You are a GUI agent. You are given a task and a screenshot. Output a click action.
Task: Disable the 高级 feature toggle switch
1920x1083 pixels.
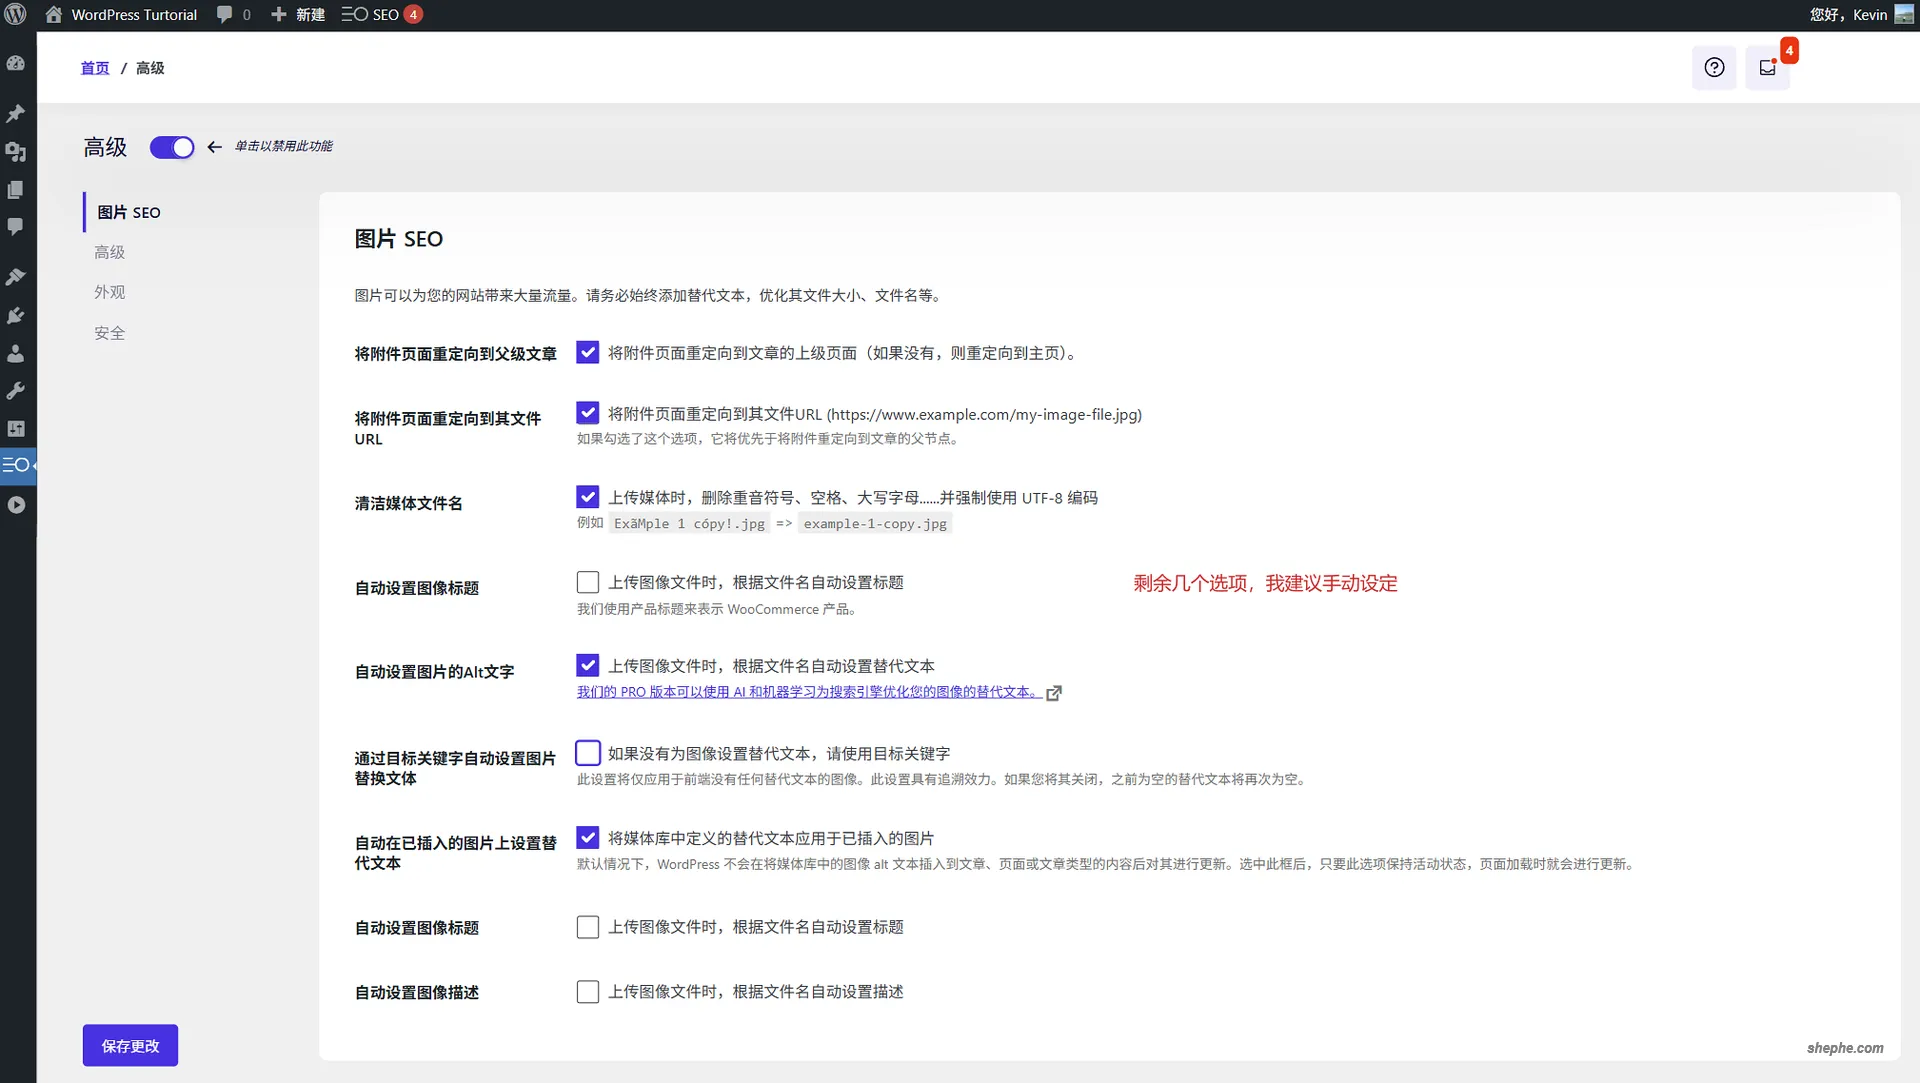pos(171,147)
